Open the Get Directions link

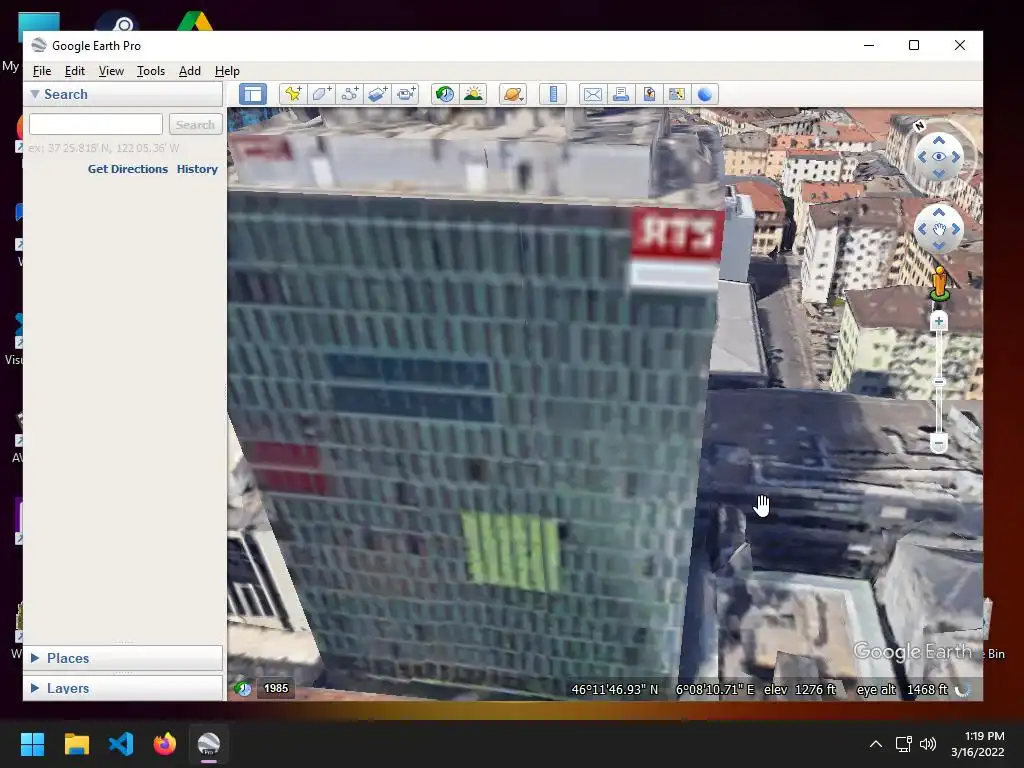(128, 168)
